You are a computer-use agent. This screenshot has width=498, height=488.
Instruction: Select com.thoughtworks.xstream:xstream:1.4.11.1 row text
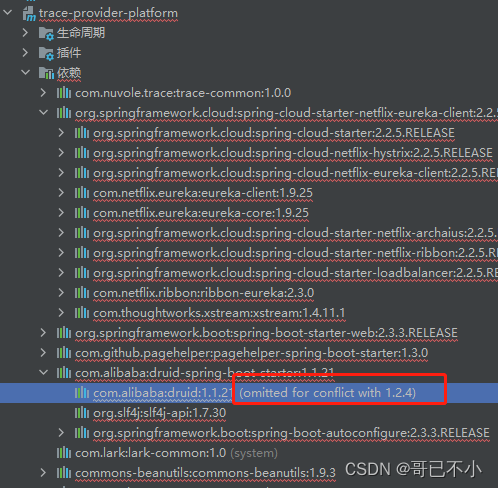pyautogui.click(x=219, y=313)
